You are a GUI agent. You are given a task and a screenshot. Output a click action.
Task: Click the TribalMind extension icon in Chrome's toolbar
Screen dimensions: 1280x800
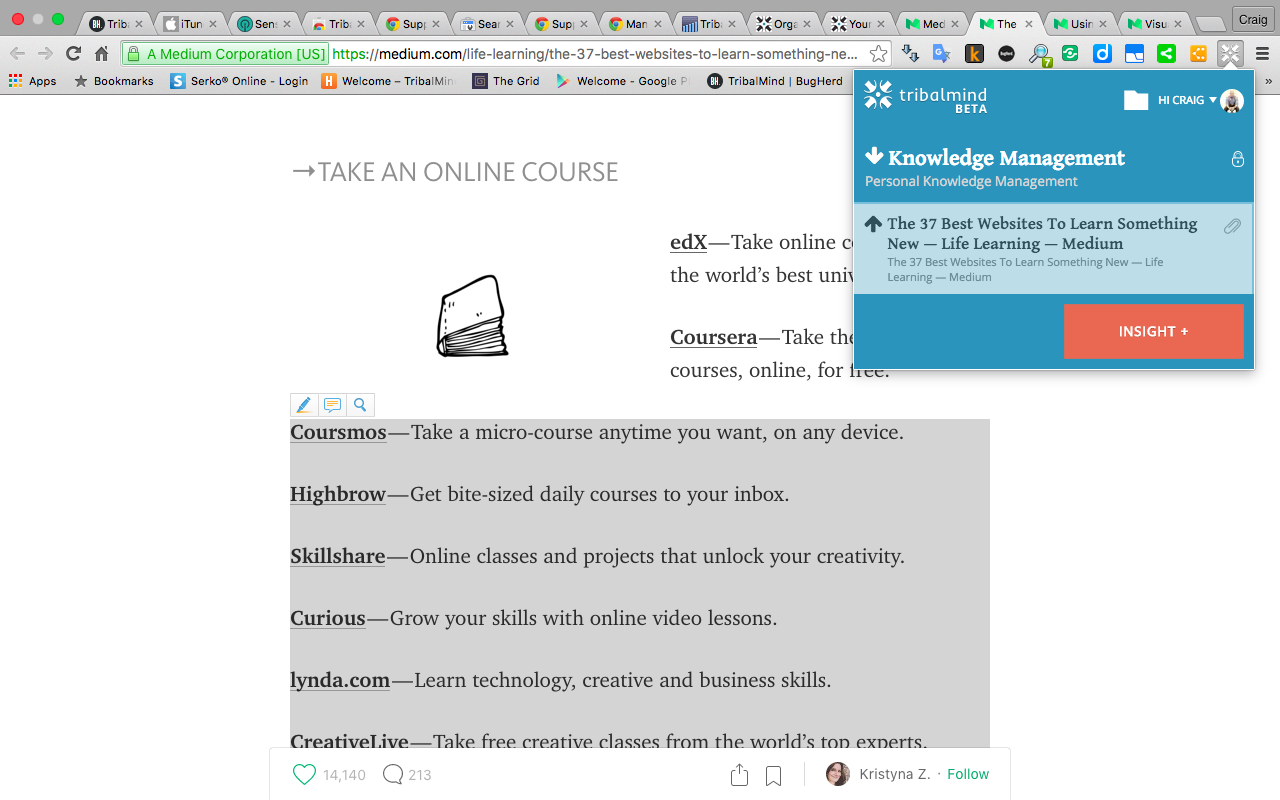1230,54
